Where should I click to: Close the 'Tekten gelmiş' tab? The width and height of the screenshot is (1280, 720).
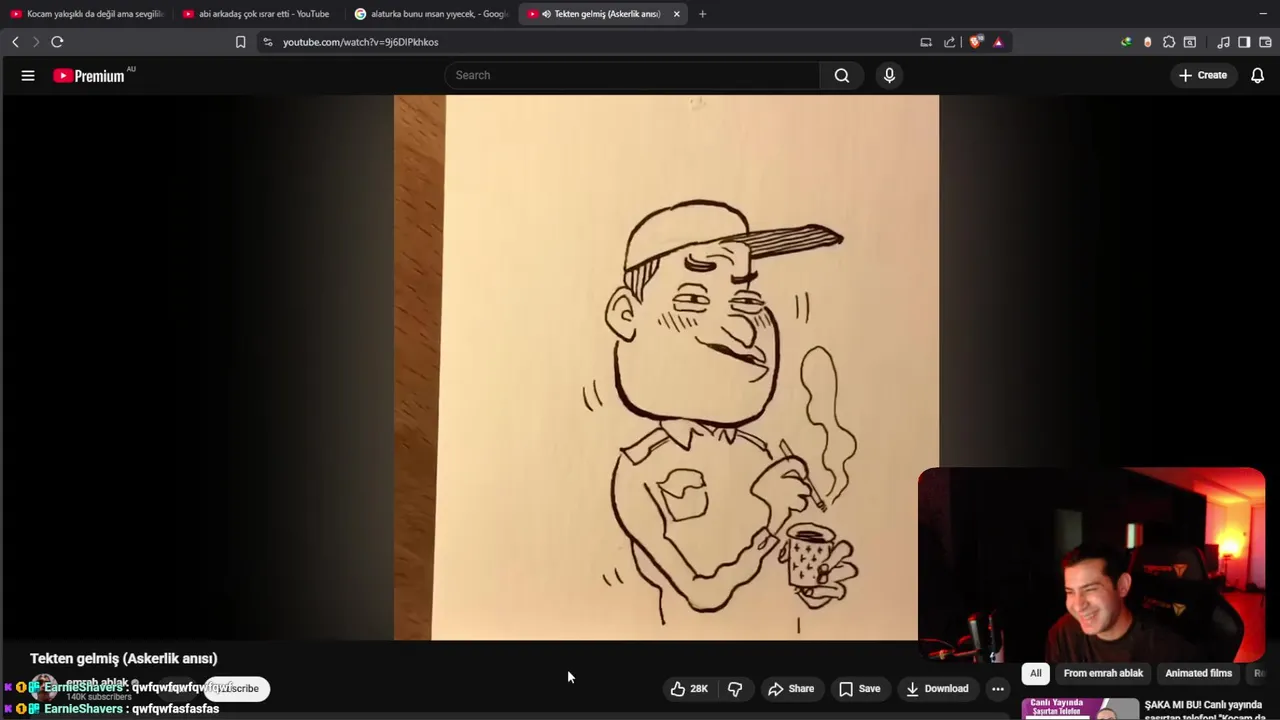[x=677, y=14]
